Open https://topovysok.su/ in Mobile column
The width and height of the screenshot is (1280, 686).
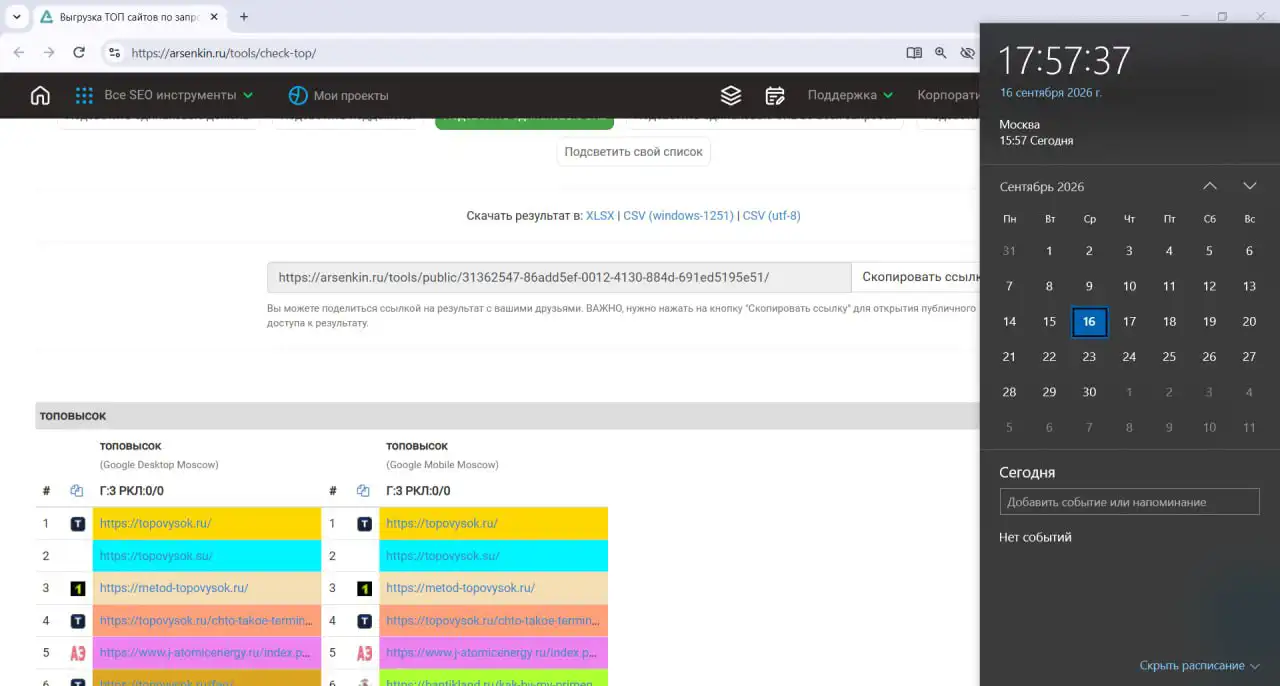pyautogui.click(x=442, y=556)
